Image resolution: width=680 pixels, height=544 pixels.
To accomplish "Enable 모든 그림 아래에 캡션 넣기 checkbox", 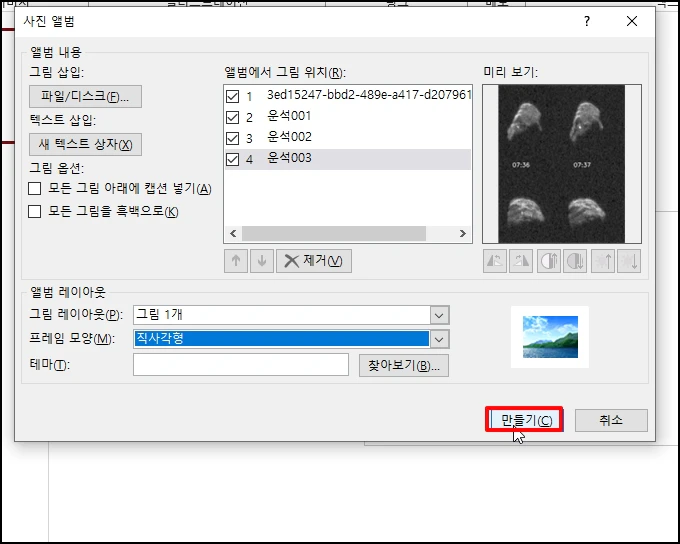I will click(34, 189).
